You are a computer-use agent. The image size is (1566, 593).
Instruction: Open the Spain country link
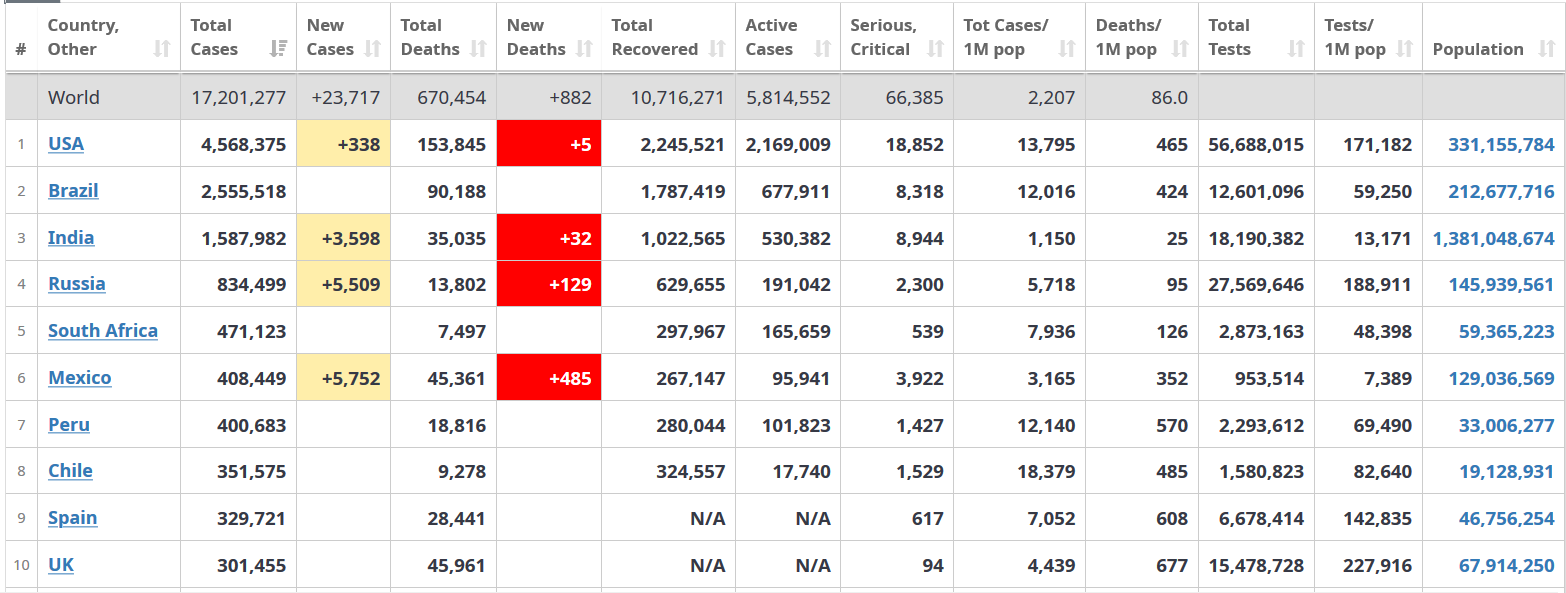pyautogui.click(x=73, y=518)
